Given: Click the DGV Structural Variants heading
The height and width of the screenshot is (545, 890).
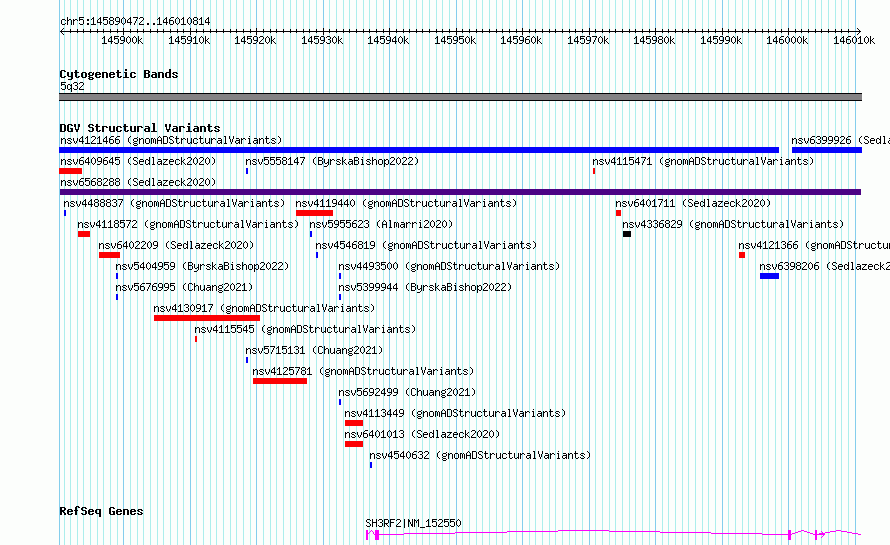Looking at the screenshot, I should [140, 128].
